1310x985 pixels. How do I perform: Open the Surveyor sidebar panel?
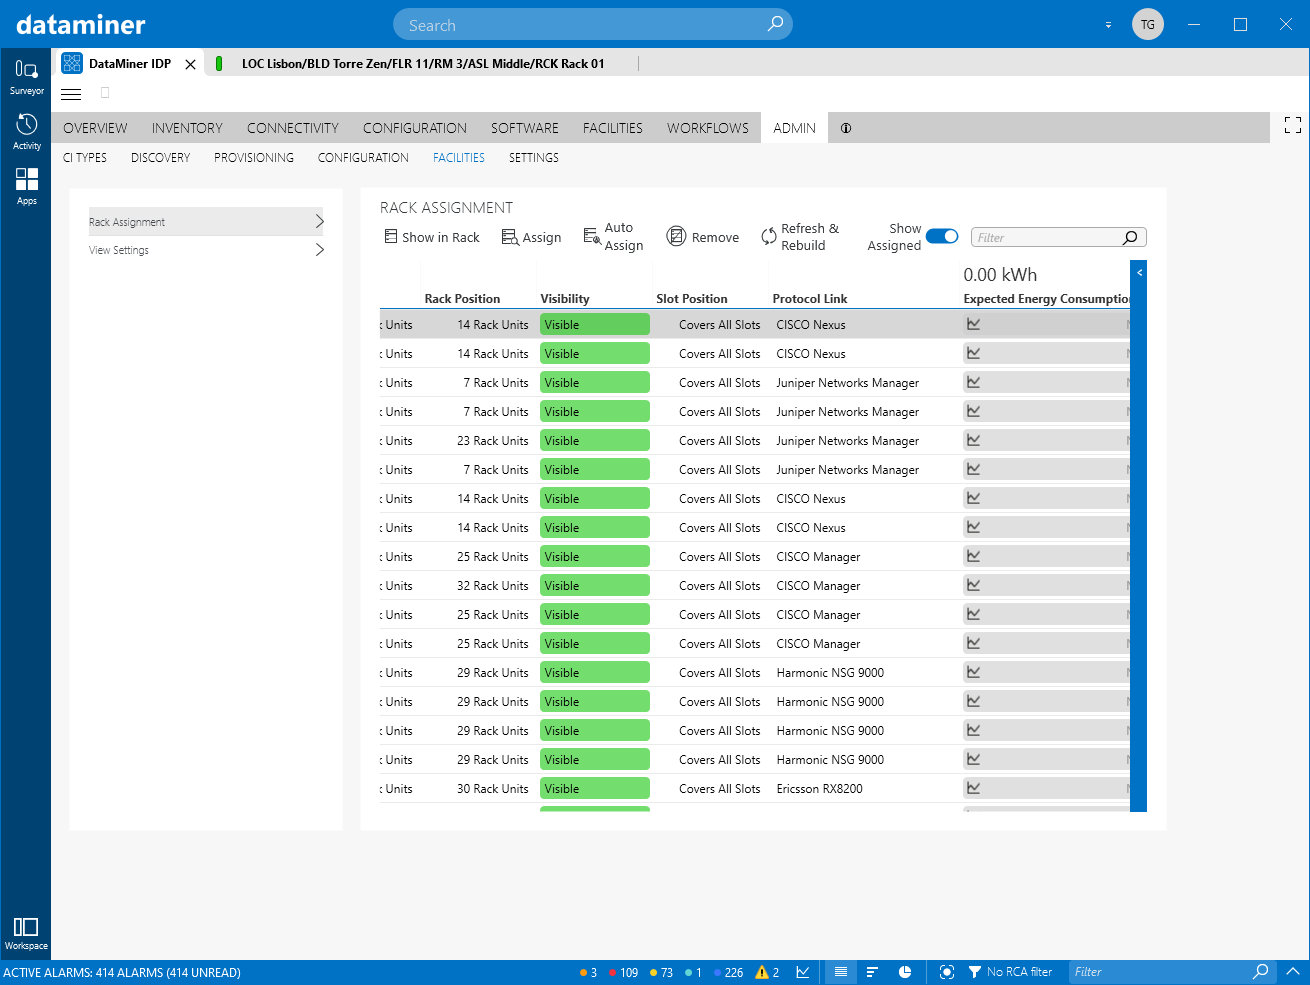tap(26, 76)
